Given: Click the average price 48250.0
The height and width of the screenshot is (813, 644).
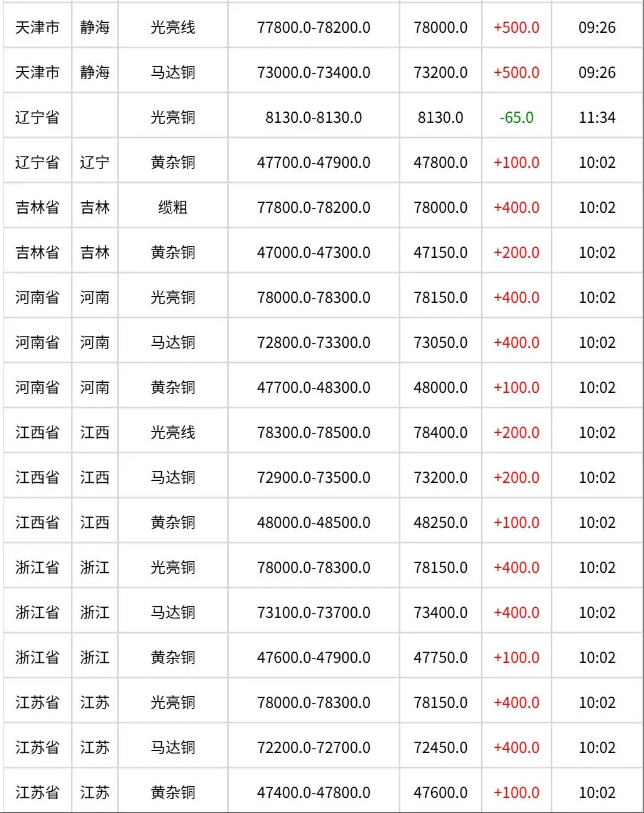Looking at the screenshot, I should coord(440,523).
